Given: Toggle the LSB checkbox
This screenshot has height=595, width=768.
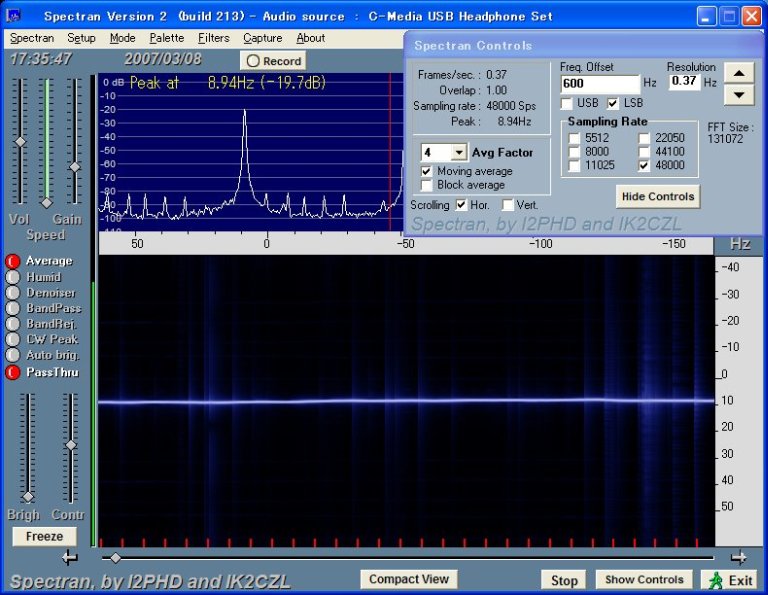Looking at the screenshot, I should click(x=613, y=103).
